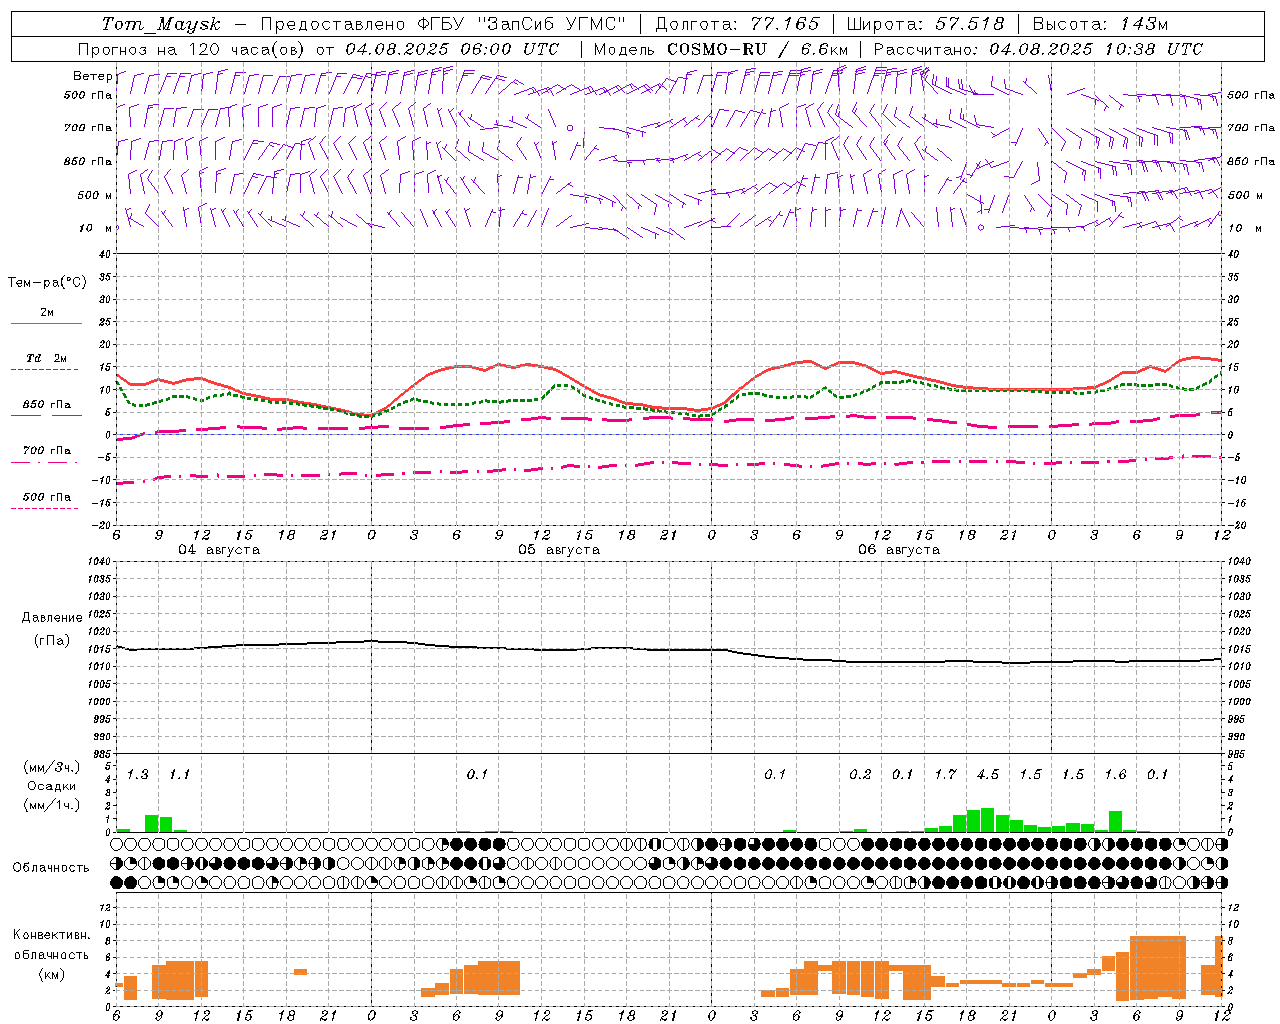Click the 1.7 three-hour precipitation value
The image size is (1280, 1024).
pyautogui.click(x=946, y=775)
